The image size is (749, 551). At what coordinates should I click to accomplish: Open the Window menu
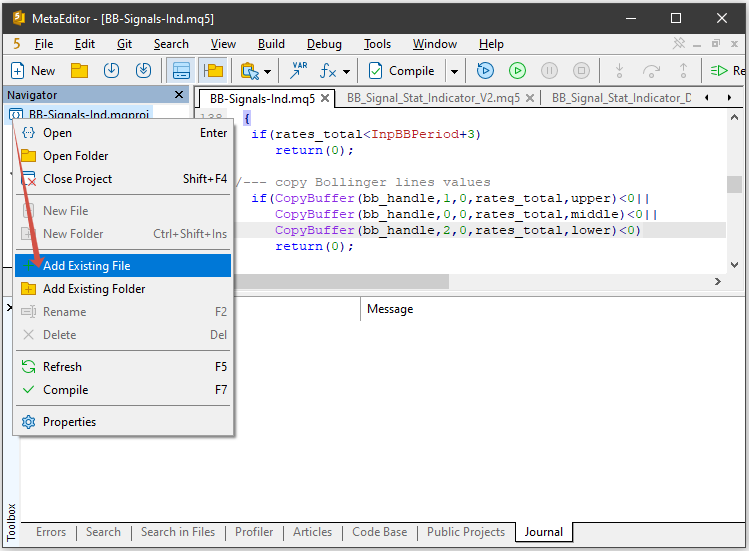point(435,44)
